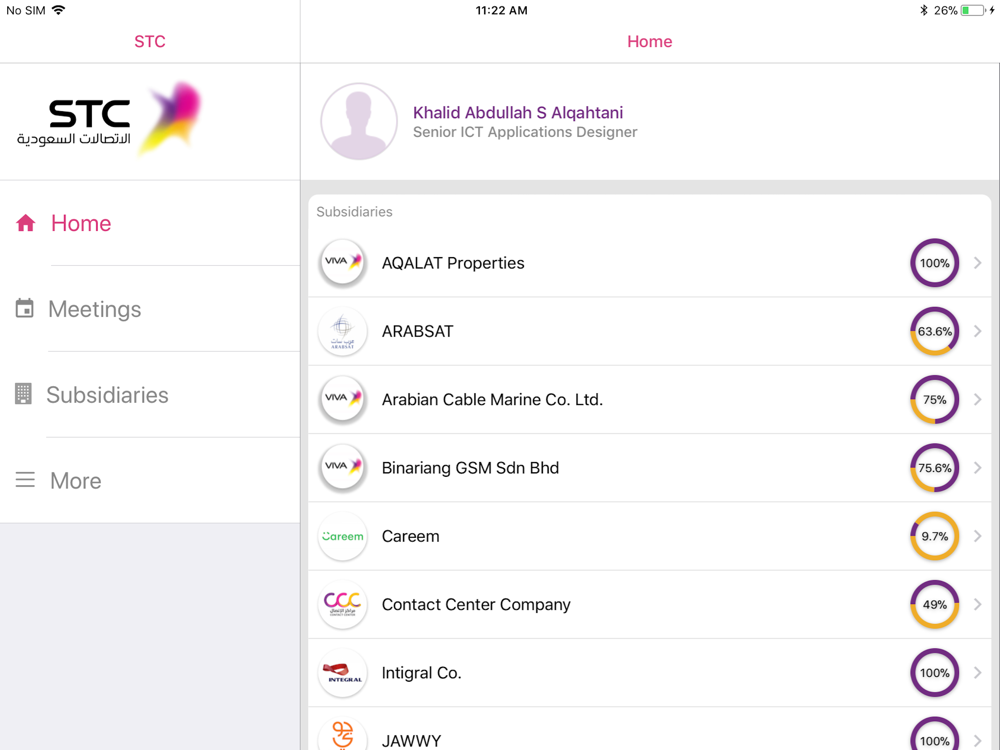The height and width of the screenshot is (750, 1000).
Task: Tap Khalid Abdullah S Alqahtani name
Action: [518, 113]
